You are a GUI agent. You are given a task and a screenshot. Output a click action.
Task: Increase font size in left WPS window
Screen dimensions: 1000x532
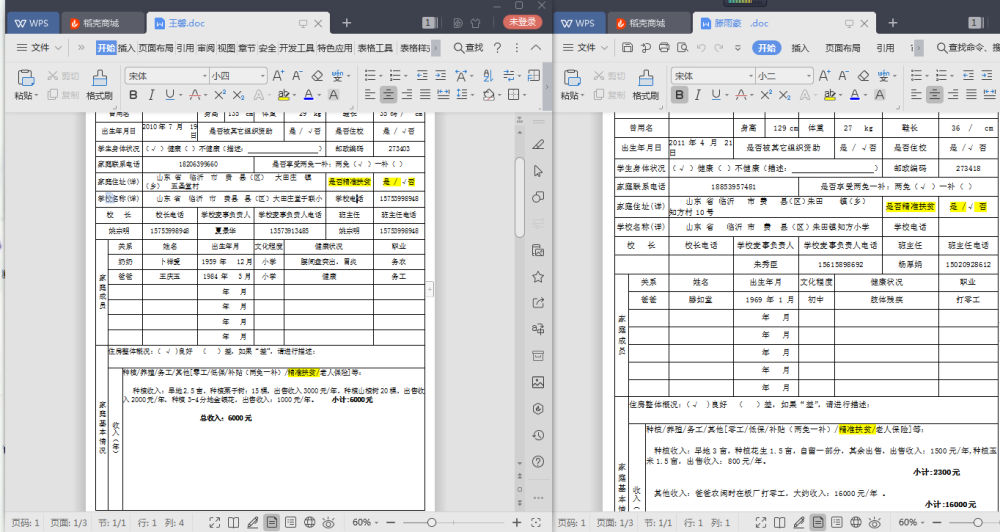[278, 75]
